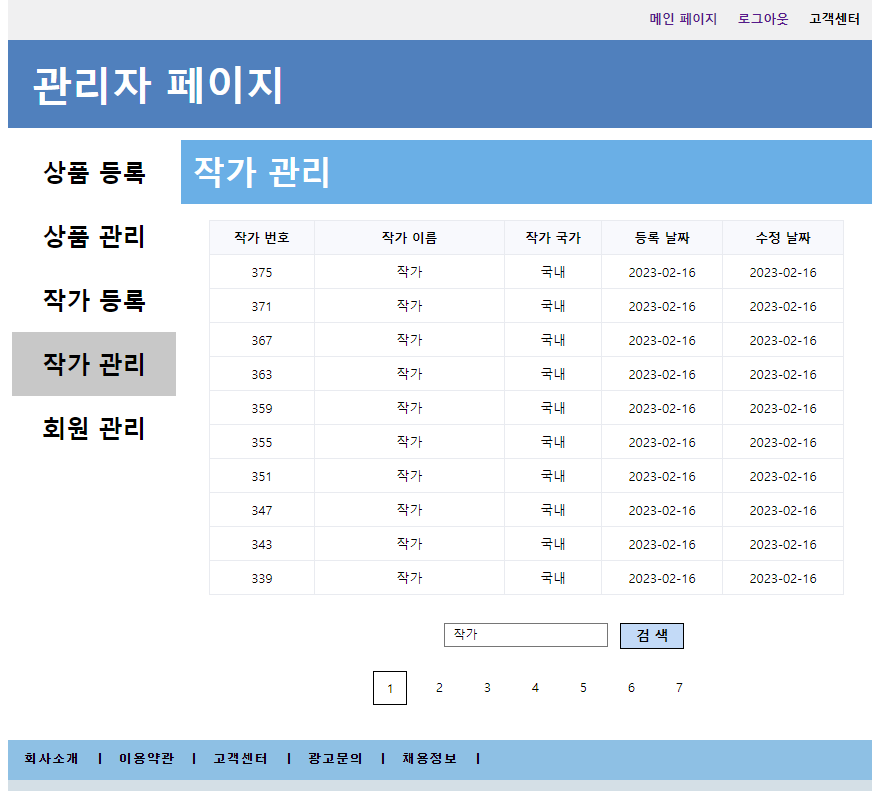This screenshot has width=886, height=791.
Task: Select author number 351 cell
Action: pos(262,476)
